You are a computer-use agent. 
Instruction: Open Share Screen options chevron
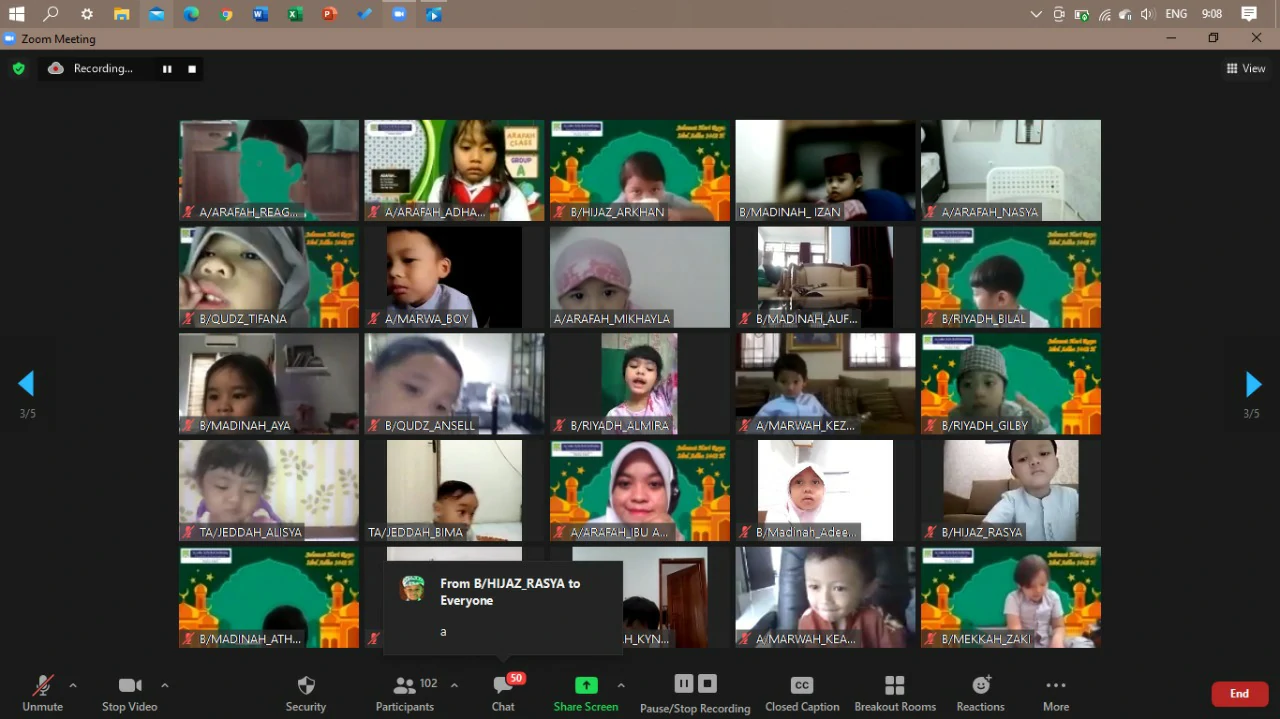pyautogui.click(x=621, y=687)
